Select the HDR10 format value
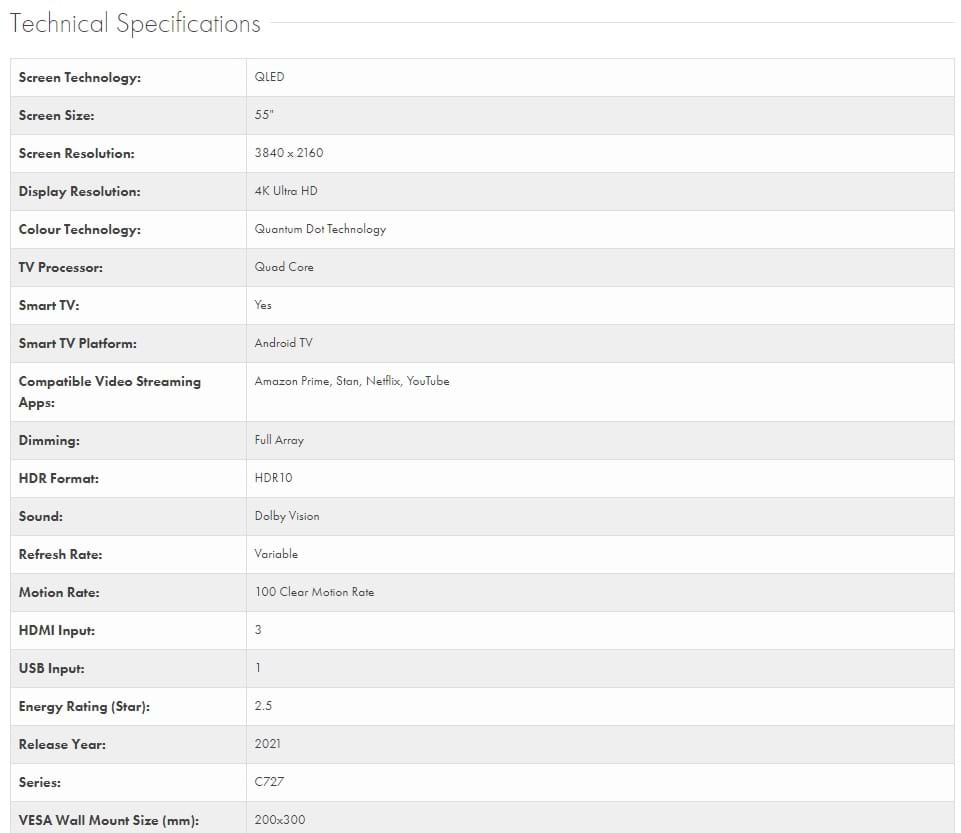Image resolution: width=961 pixels, height=833 pixels. [x=273, y=478]
